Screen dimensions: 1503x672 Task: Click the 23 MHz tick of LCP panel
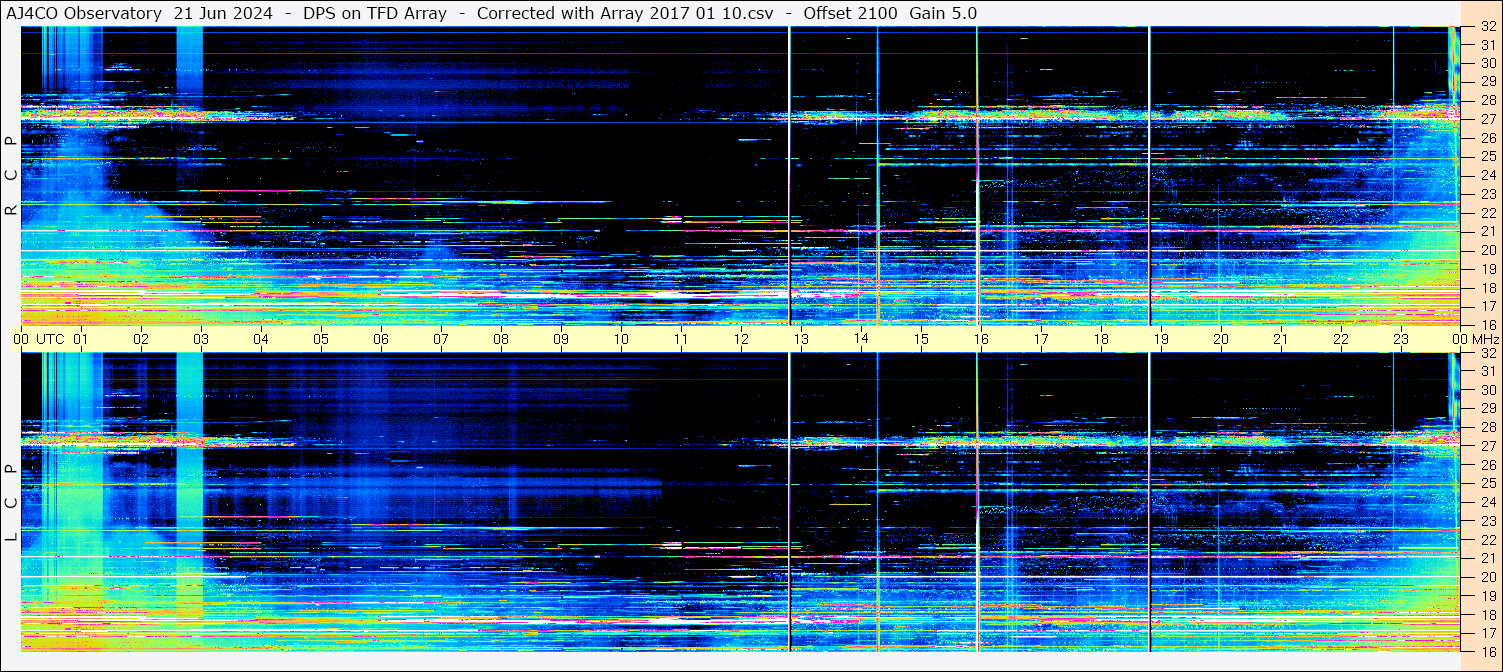[x=1488, y=520]
